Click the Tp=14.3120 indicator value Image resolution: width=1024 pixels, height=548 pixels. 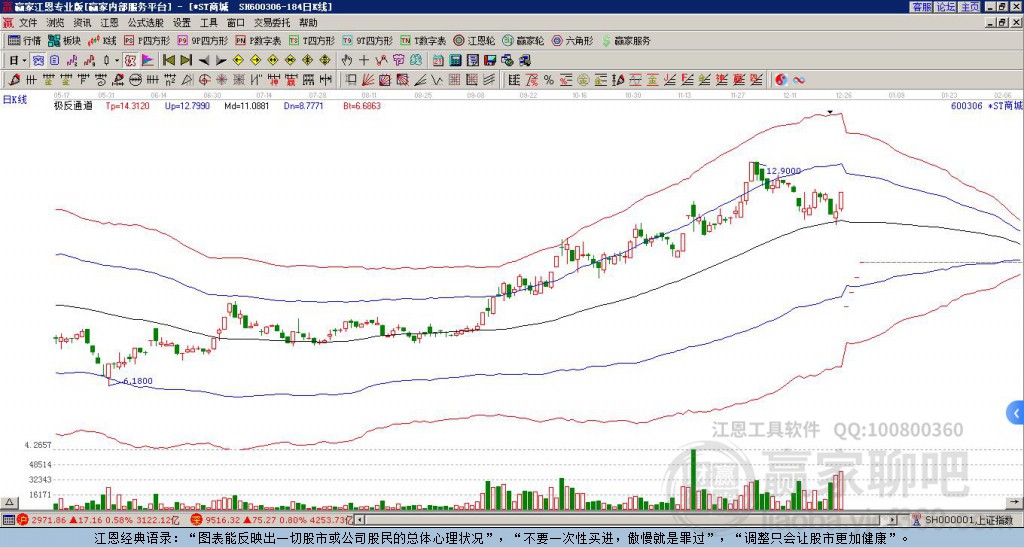[x=127, y=105]
